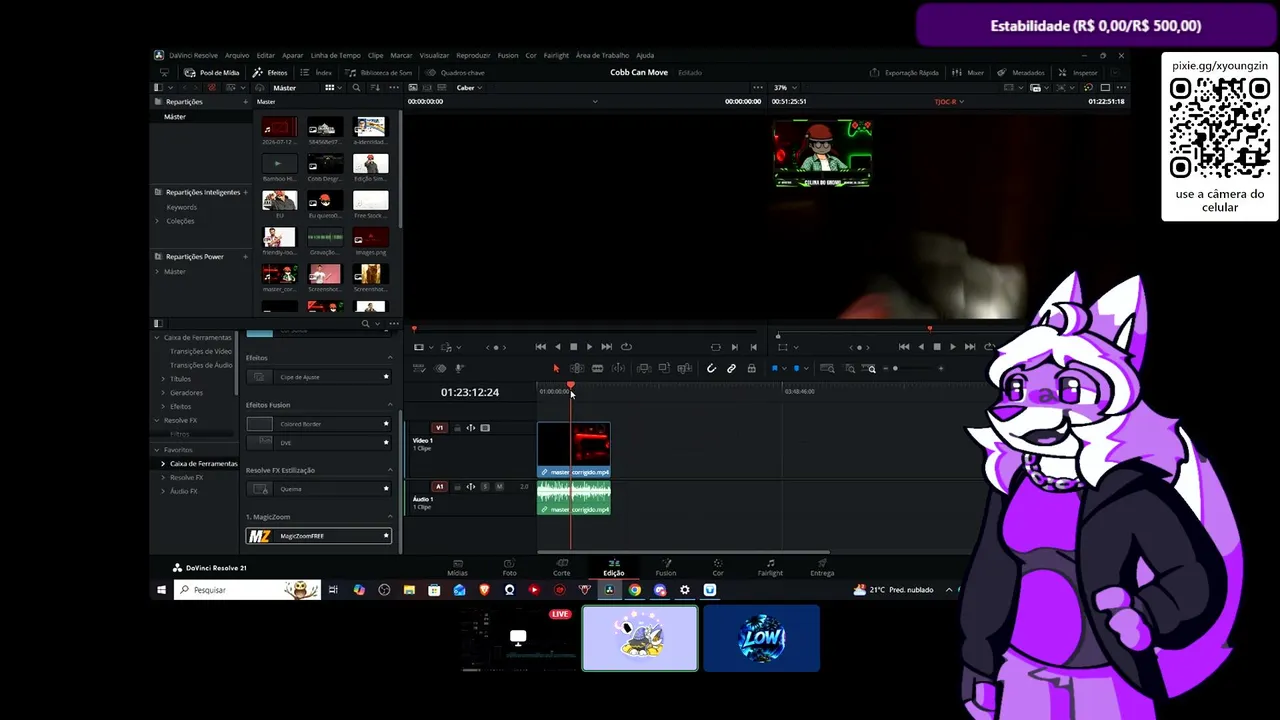Open the 37% timeline viewer zoom dropdown

[x=784, y=88]
